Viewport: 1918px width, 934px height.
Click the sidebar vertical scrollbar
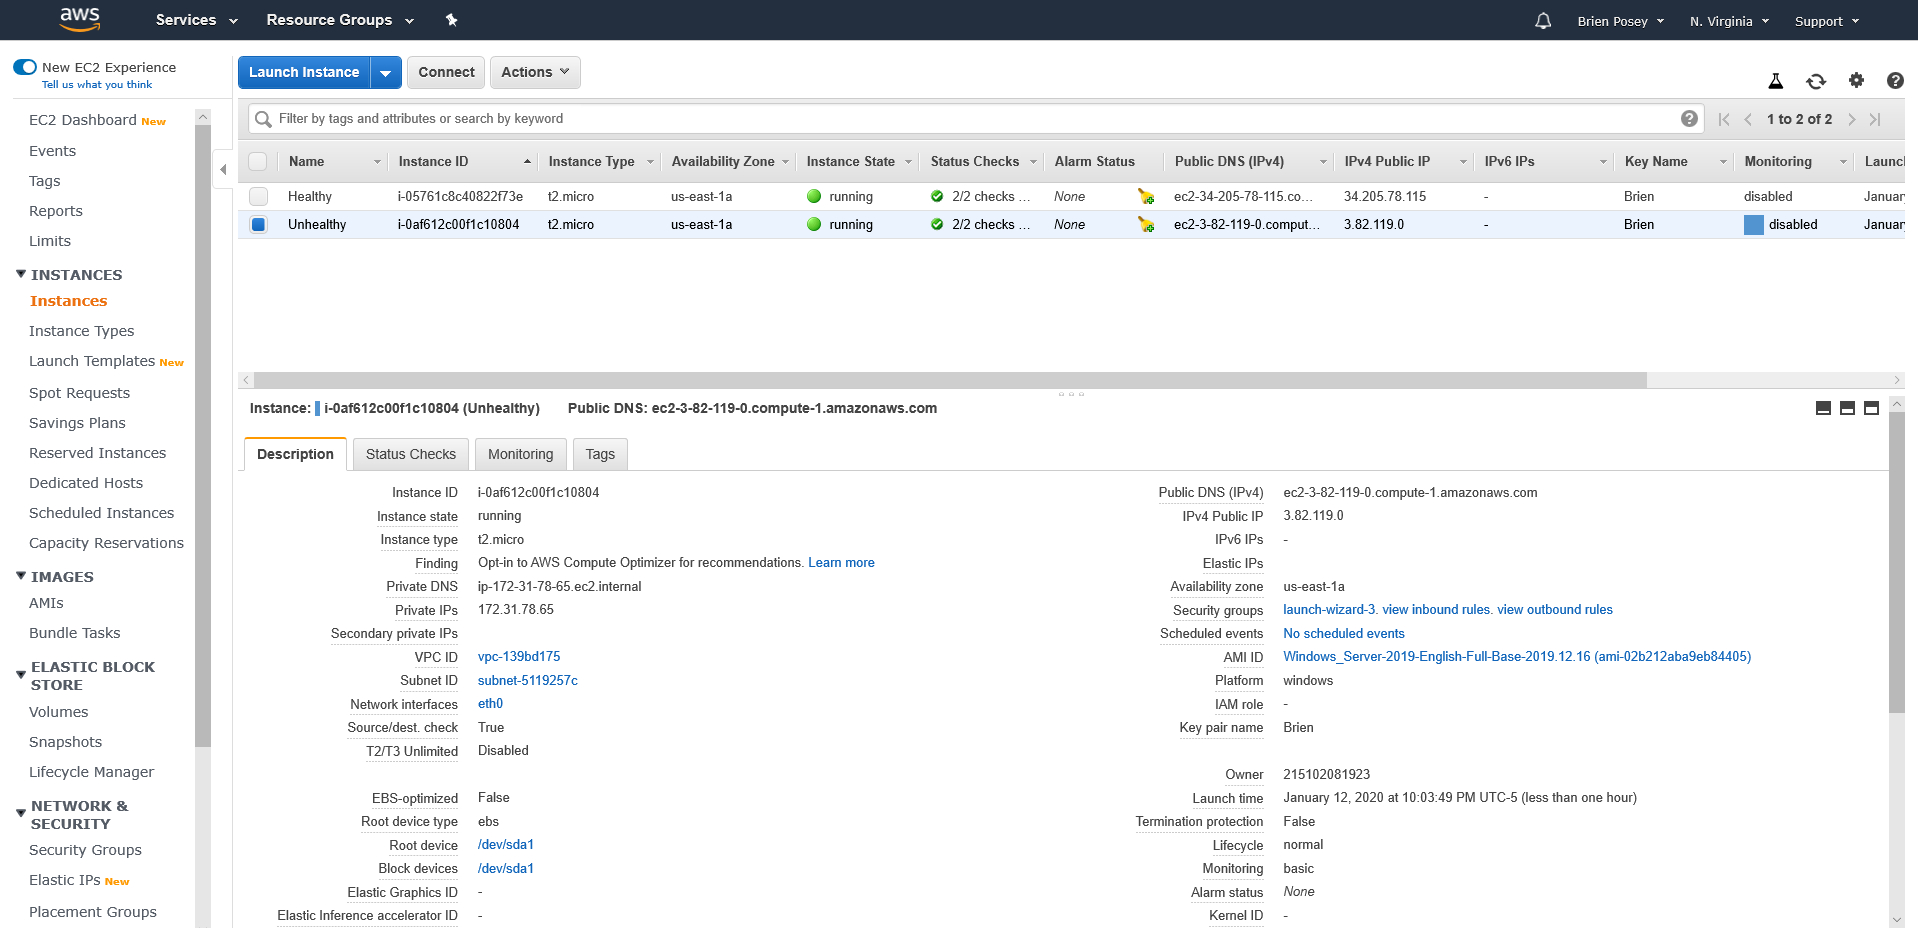(x=203, y=436)
